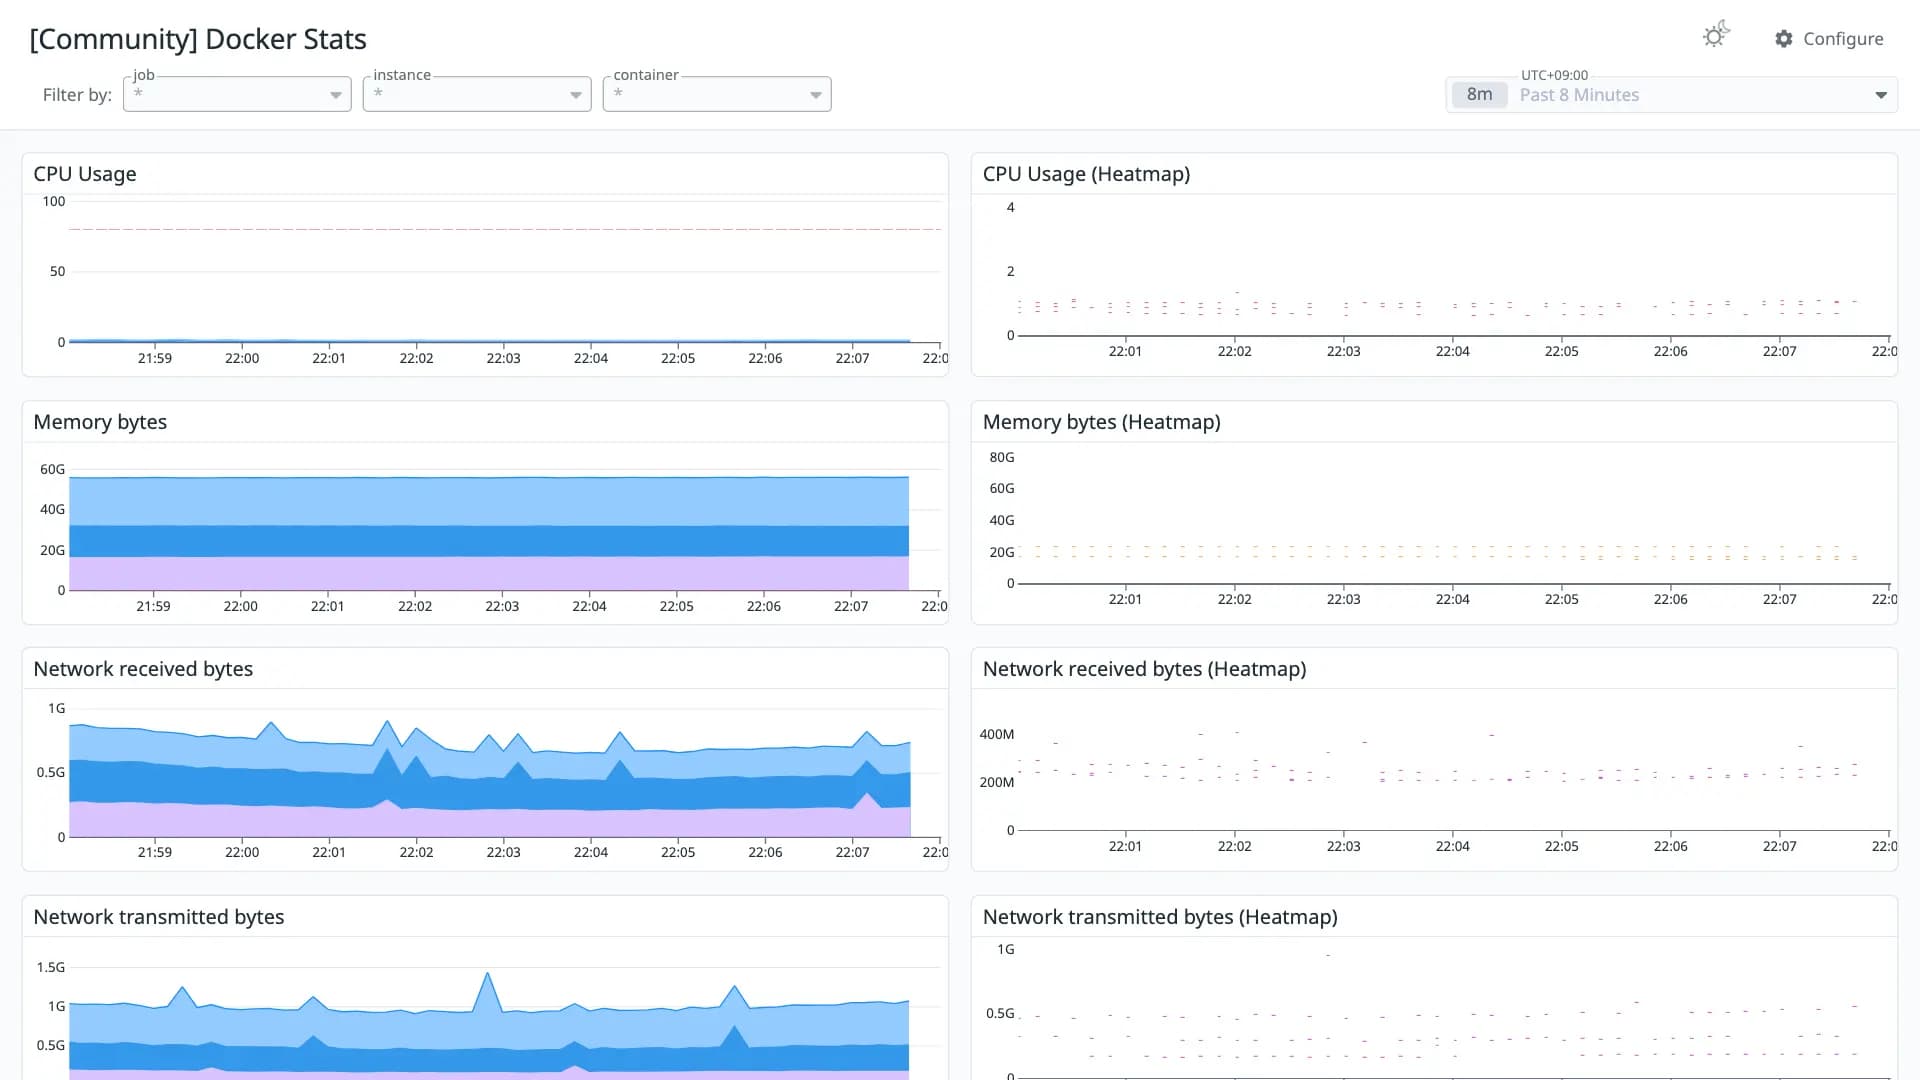The width and height of the screenshot is (1920, 1080).
Task: Click the 60G axis label in Memory bytes chart
Action: 52,469
